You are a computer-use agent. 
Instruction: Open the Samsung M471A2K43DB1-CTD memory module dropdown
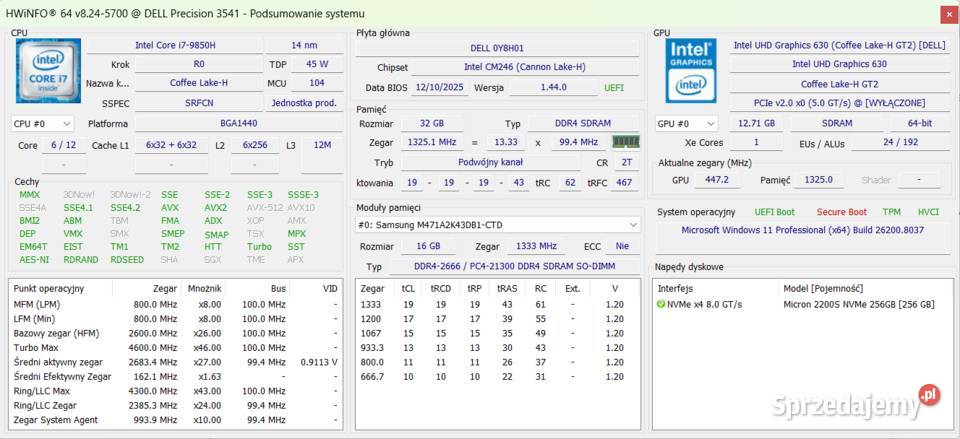point(497,225)
